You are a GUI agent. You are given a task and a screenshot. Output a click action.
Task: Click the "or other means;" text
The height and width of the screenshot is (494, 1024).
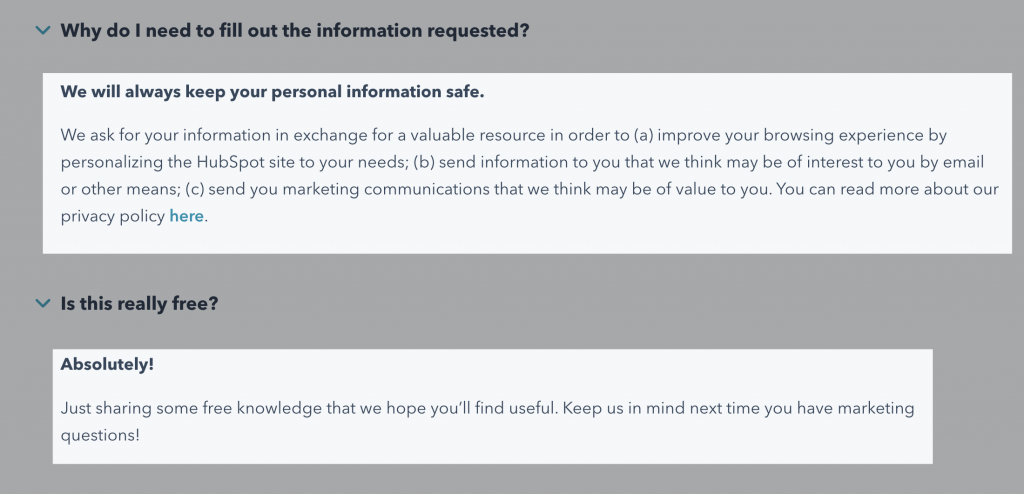tap(120, 189)
